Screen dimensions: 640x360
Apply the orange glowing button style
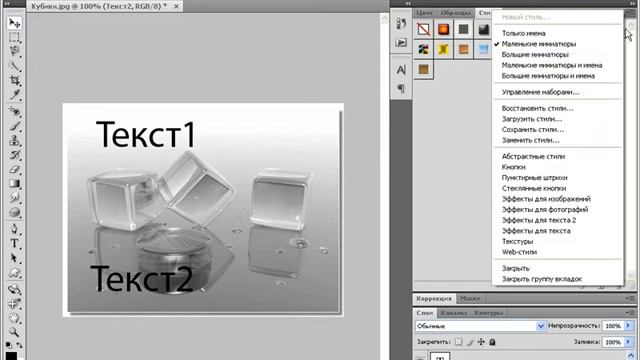click(x=443, y=29)
